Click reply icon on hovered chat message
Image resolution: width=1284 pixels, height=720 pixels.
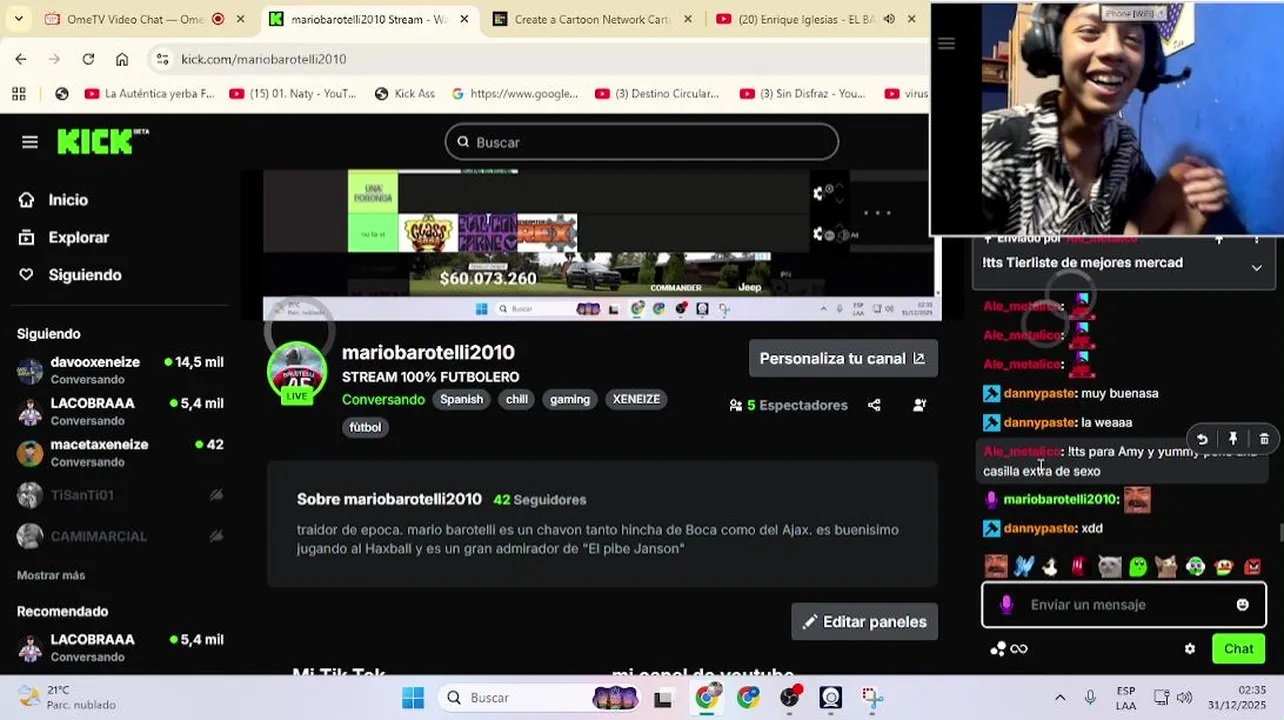(x=1202, y=439)
